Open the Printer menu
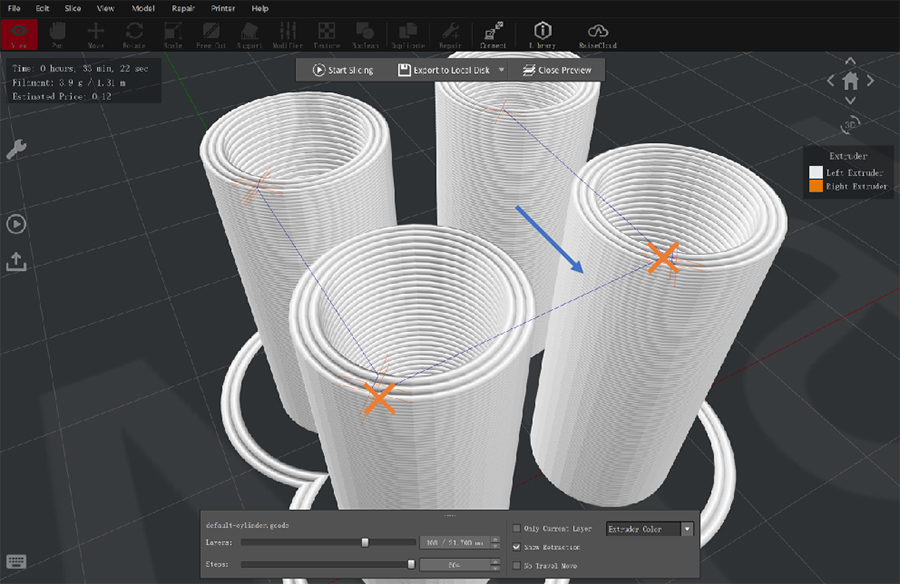 222,8
